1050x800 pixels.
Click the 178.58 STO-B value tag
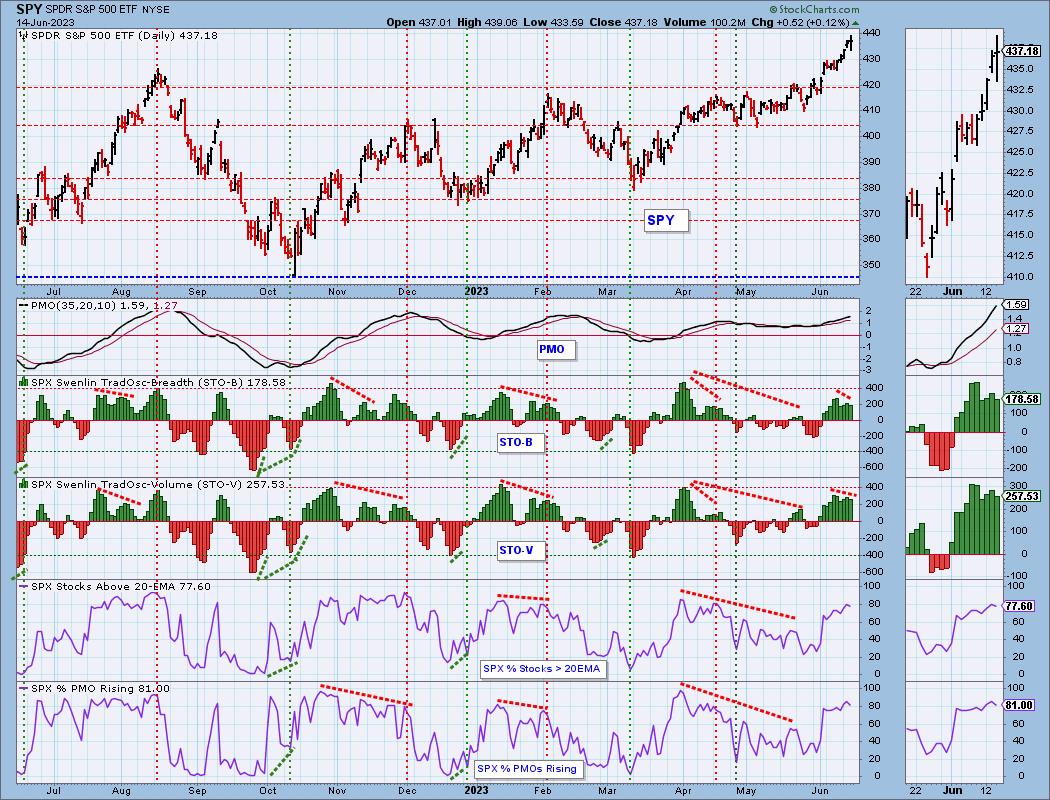(x=1022, y=399)
